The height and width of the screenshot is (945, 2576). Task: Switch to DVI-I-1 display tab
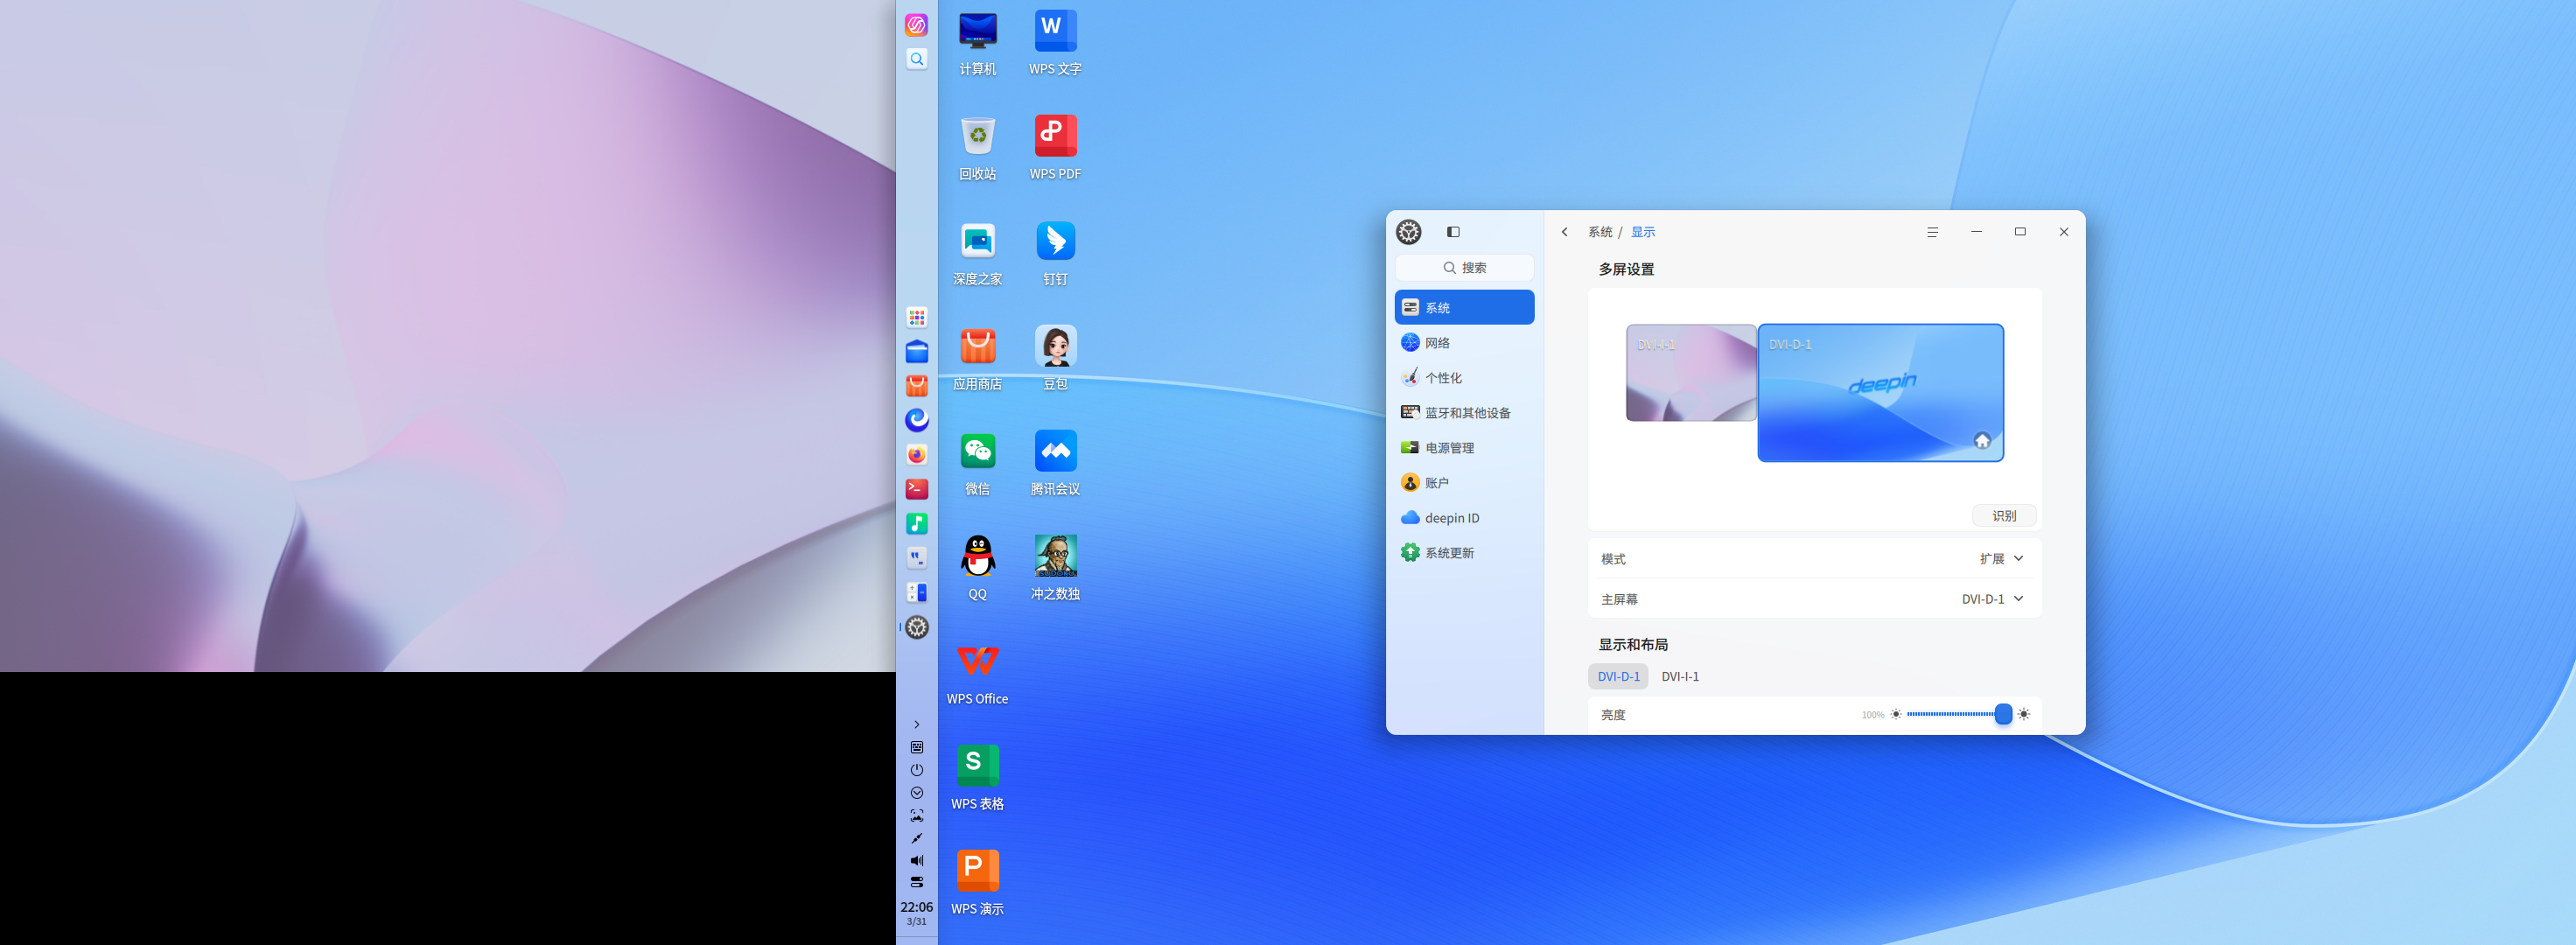[x=1680, y=677]
